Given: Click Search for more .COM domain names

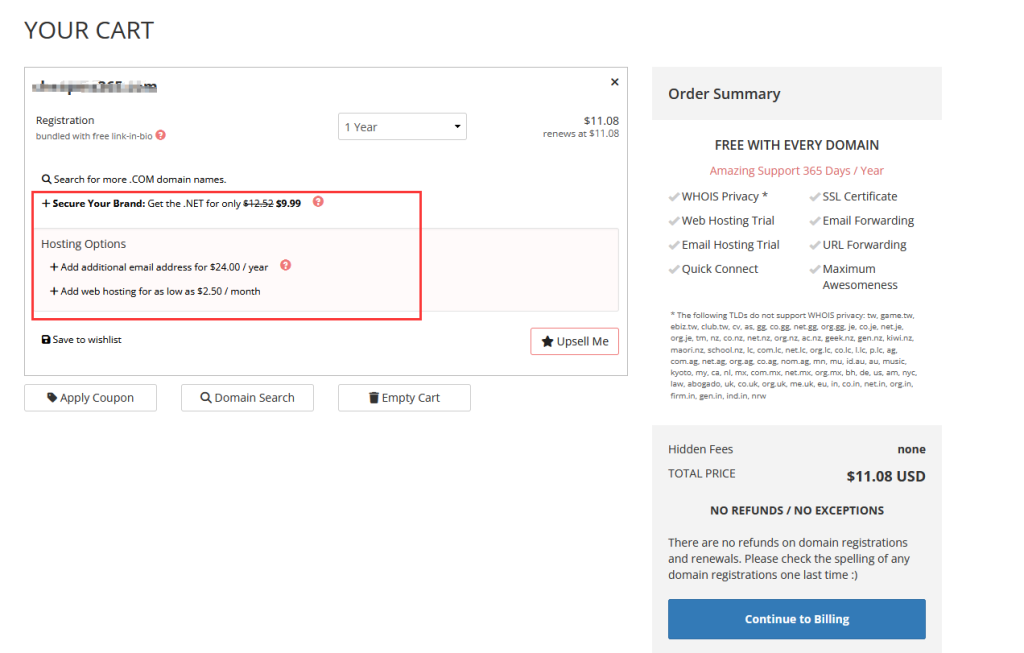Looking at the screenshot, I should 139,179.
